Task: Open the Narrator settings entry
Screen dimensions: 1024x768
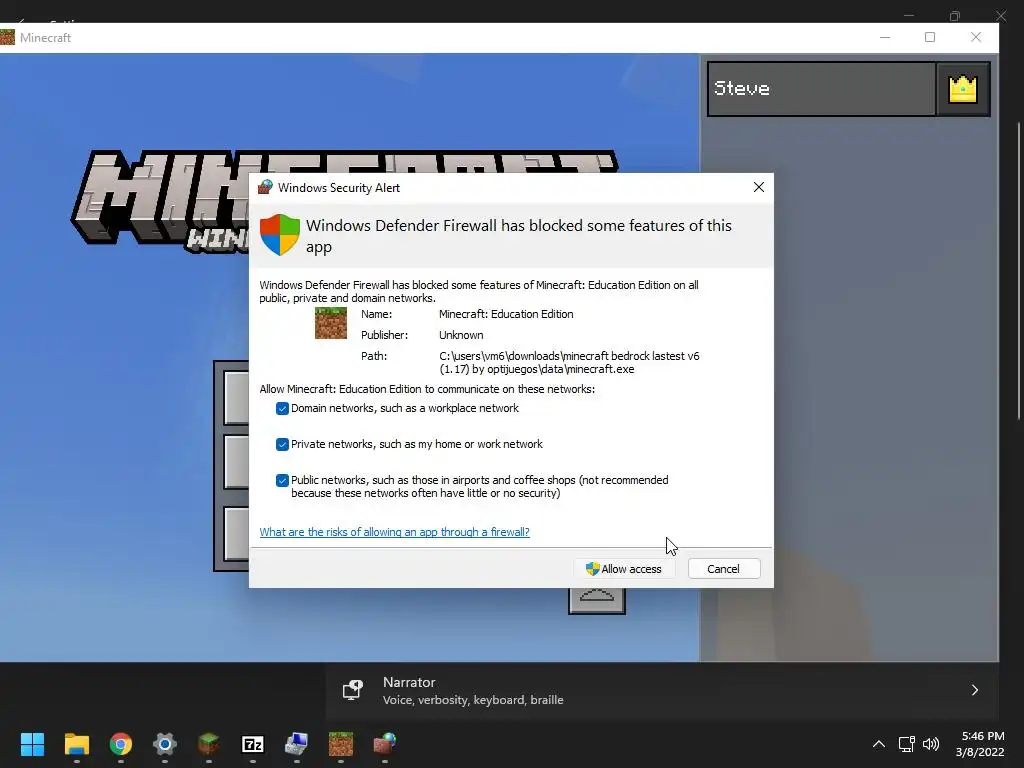Action: 662,690
